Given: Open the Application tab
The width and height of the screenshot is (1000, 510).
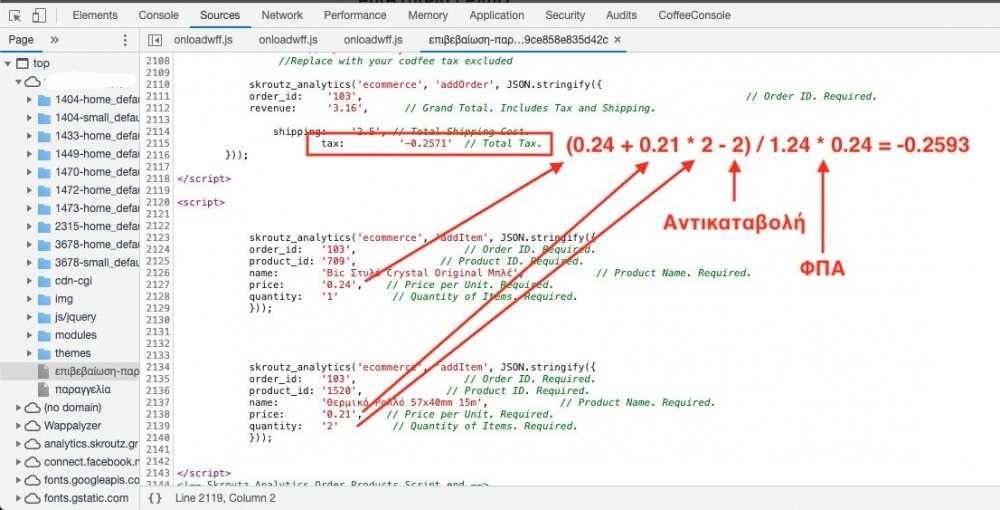Looking at the screenshot, I should [497, 15].
